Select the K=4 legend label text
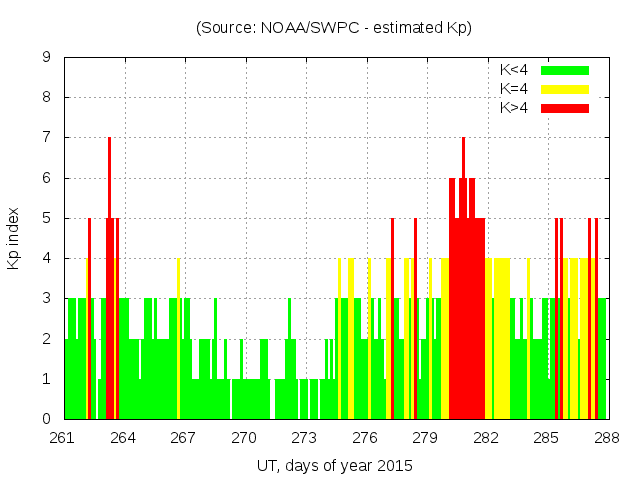Image resolution: width=640 pixels, height=480 pixels. pyautogui.click(x=514, y=89)
